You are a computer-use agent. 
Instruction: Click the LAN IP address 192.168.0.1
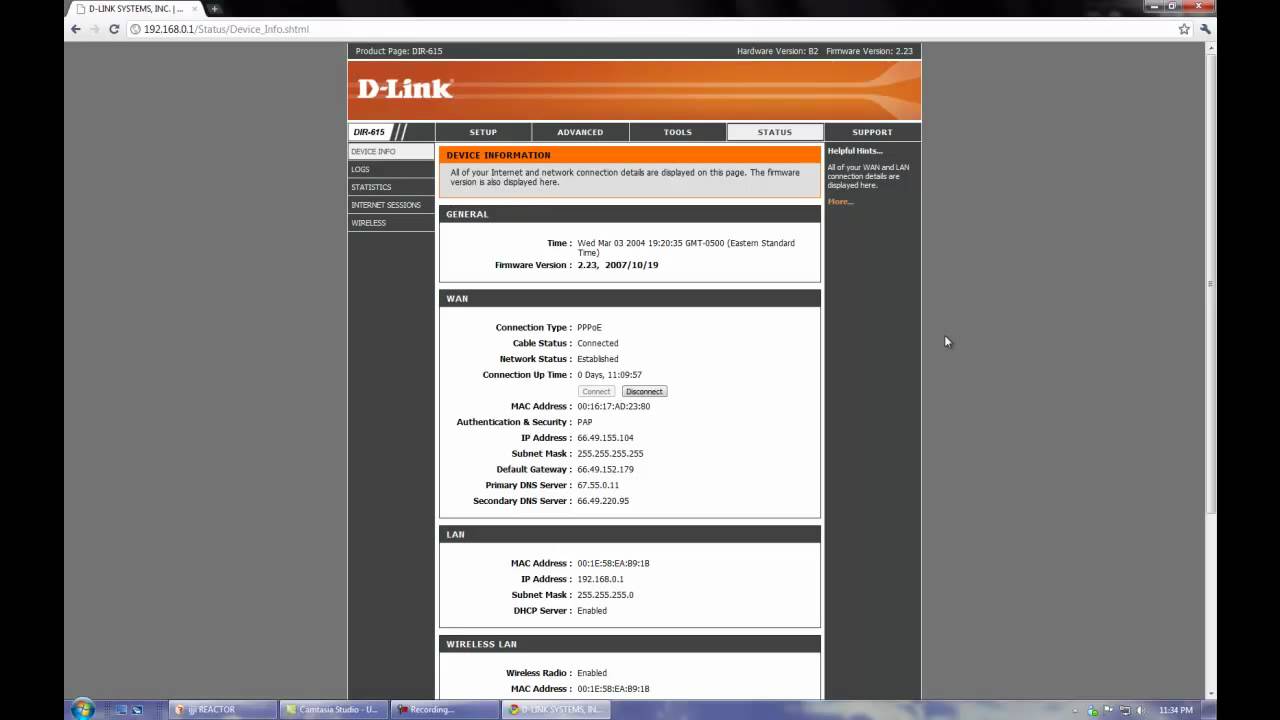click(600, 579)
